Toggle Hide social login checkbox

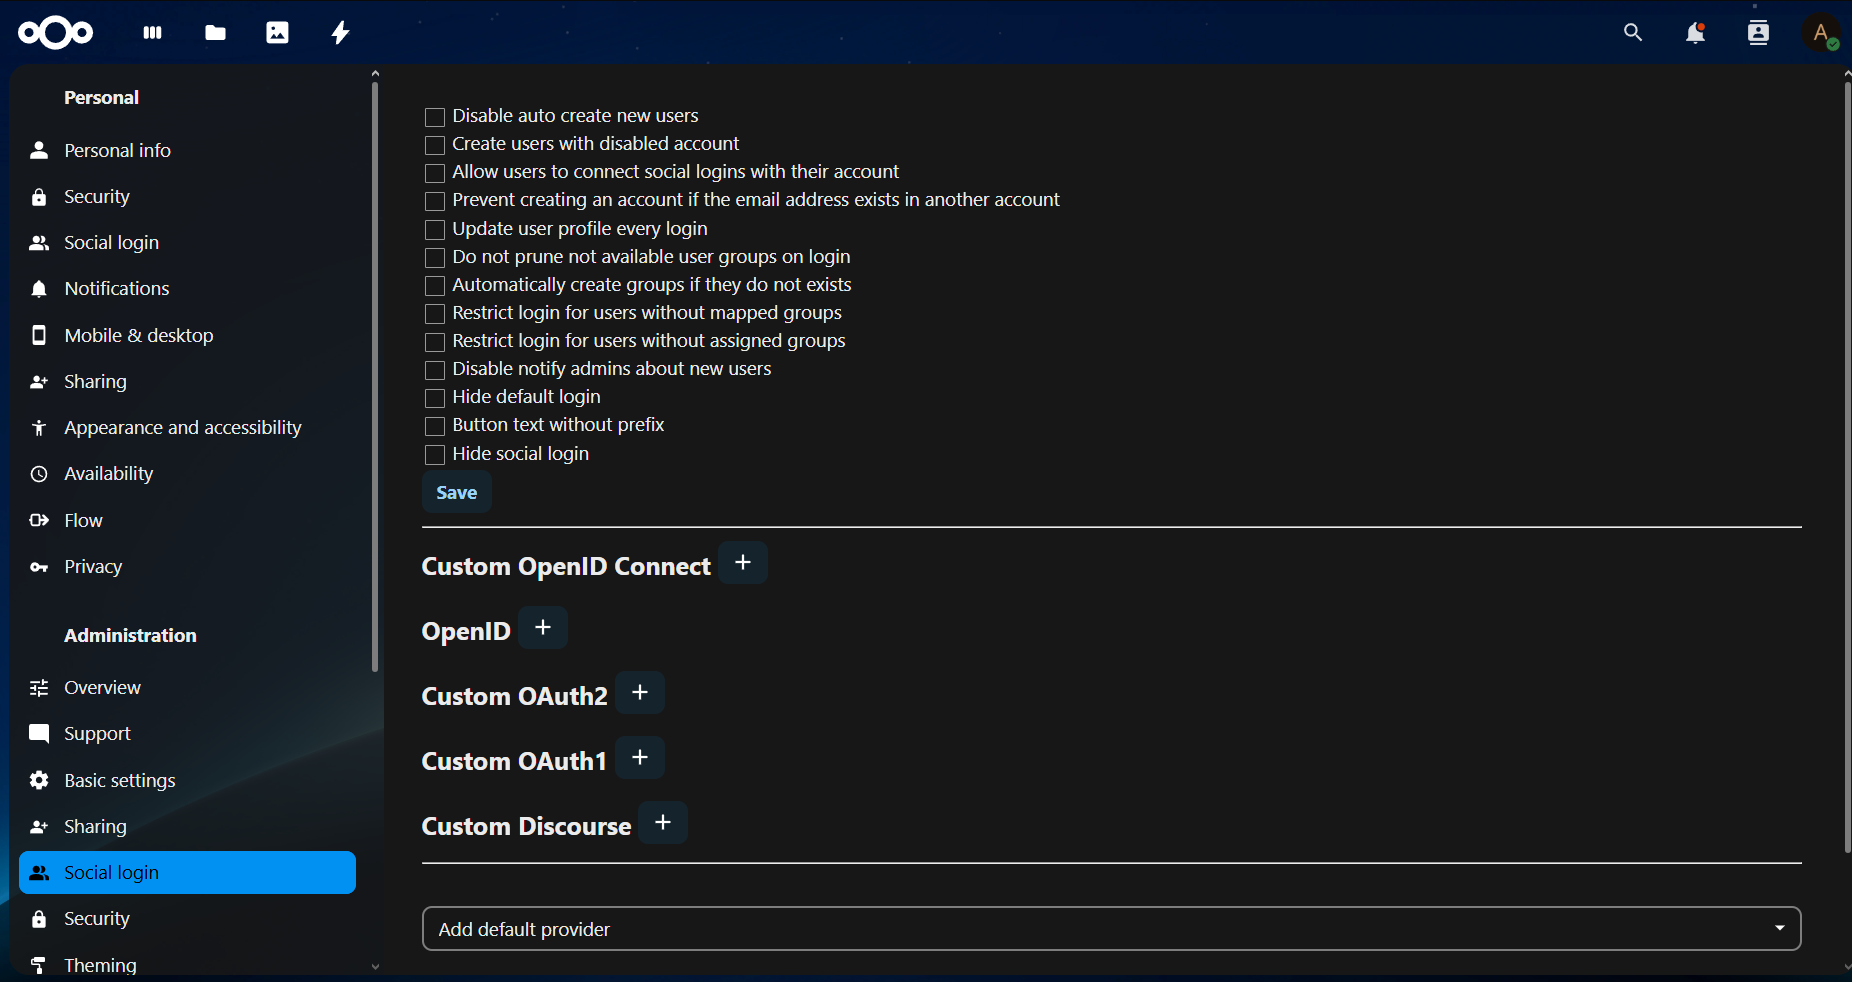pyautogui.click(x=435, y=455)
